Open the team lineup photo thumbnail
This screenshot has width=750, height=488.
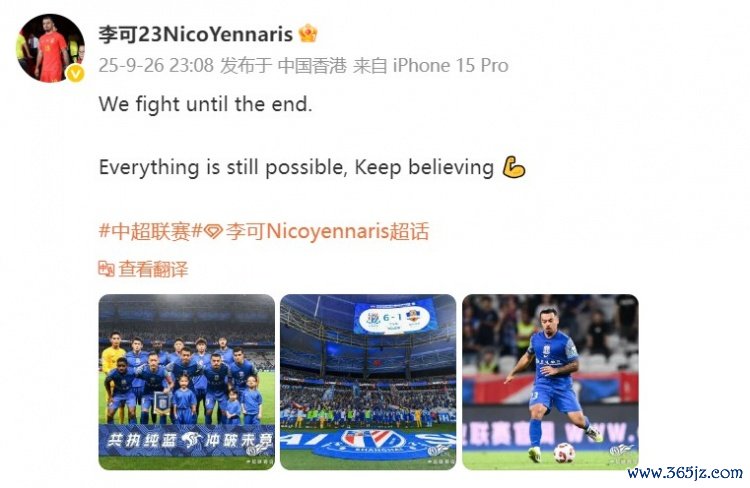click(187, 382)
